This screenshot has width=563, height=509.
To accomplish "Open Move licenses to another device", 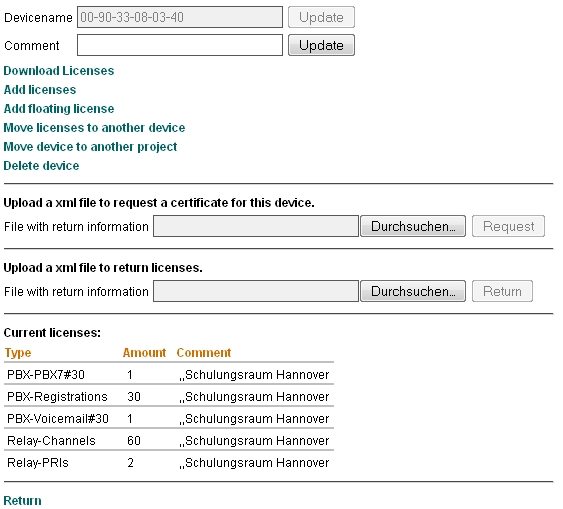I will click(x=94, y=128).
